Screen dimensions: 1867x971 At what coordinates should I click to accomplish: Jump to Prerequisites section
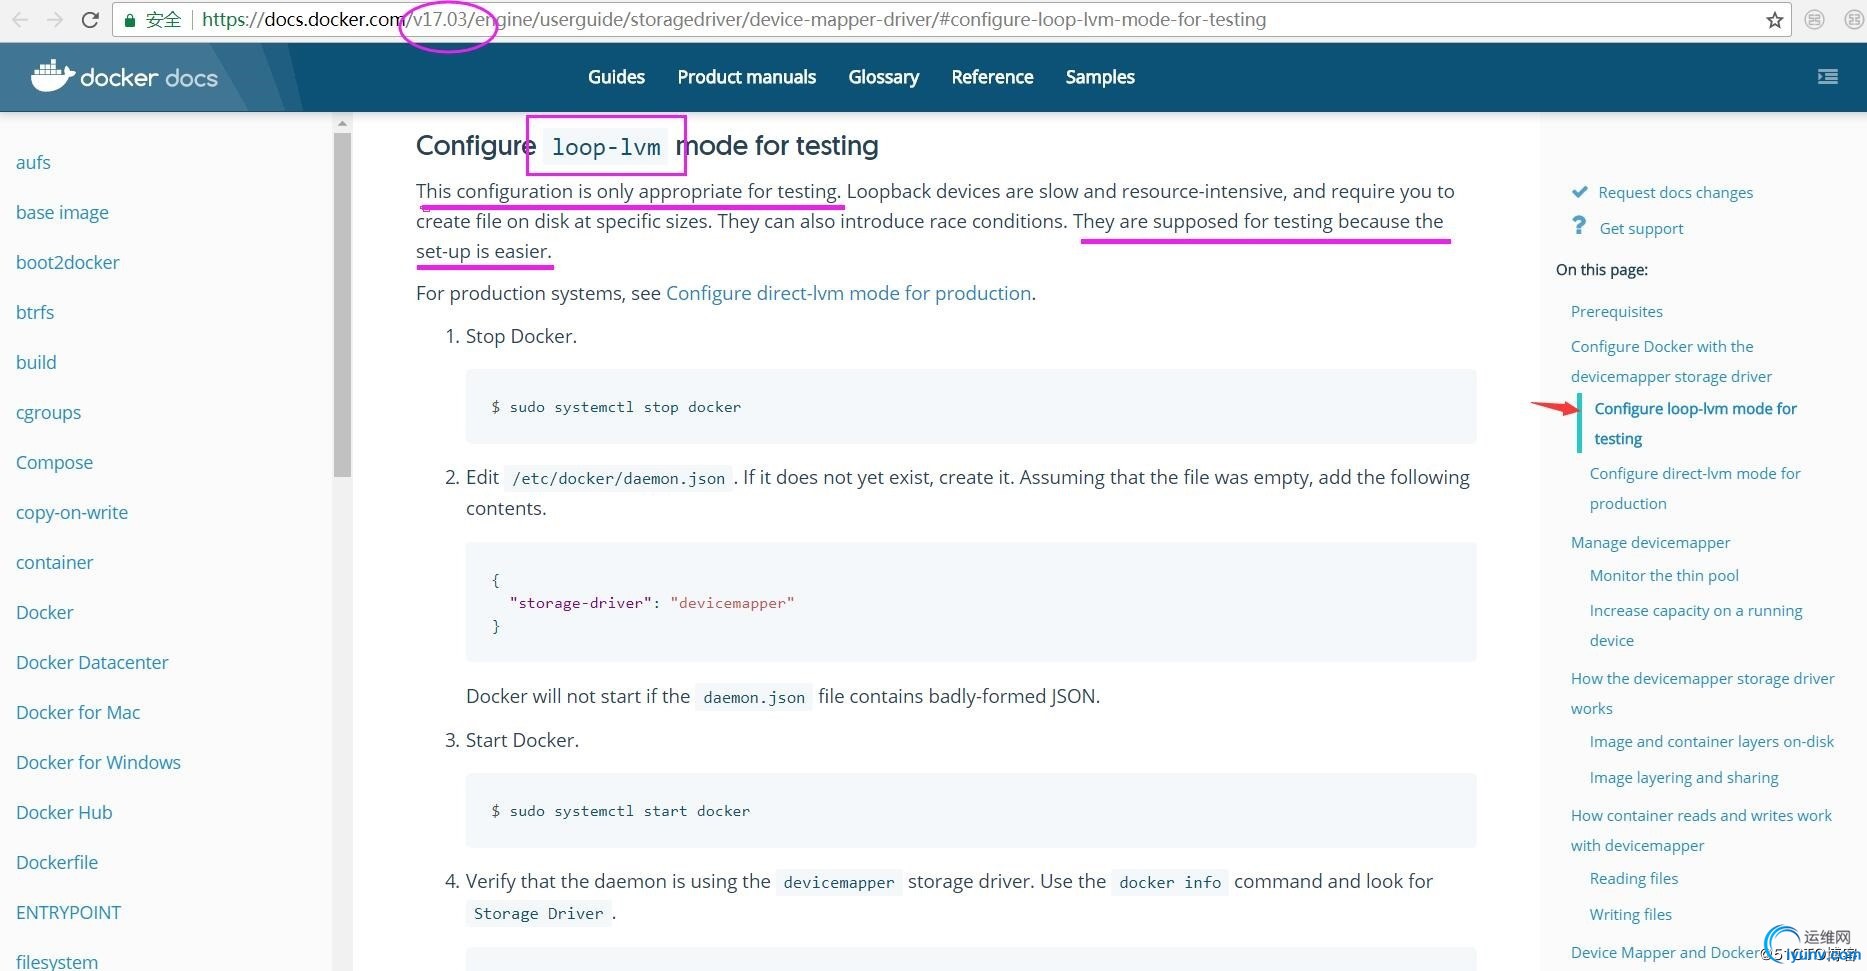(x=1616, y=311)
